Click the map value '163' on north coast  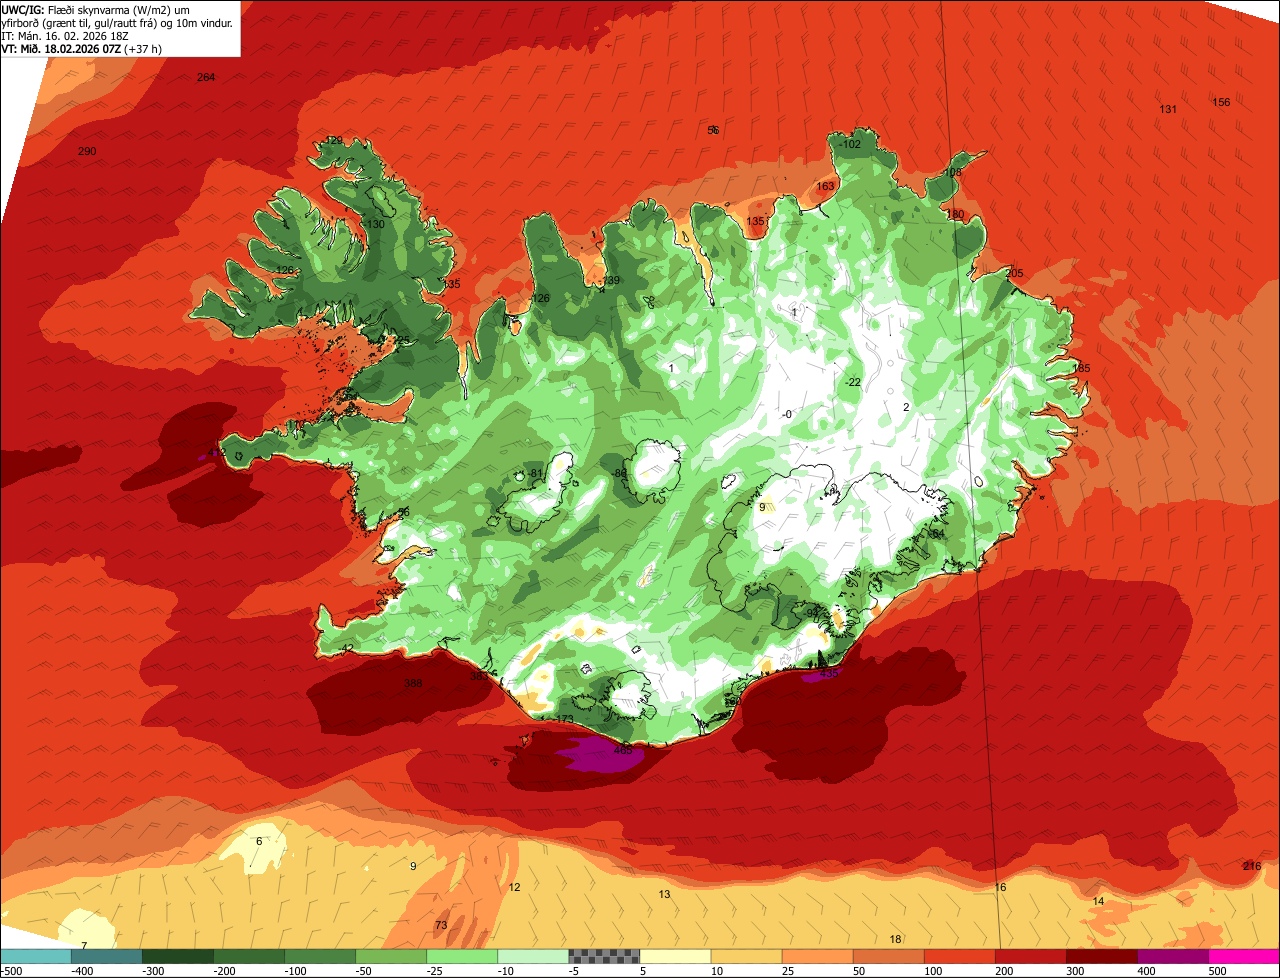825,186
